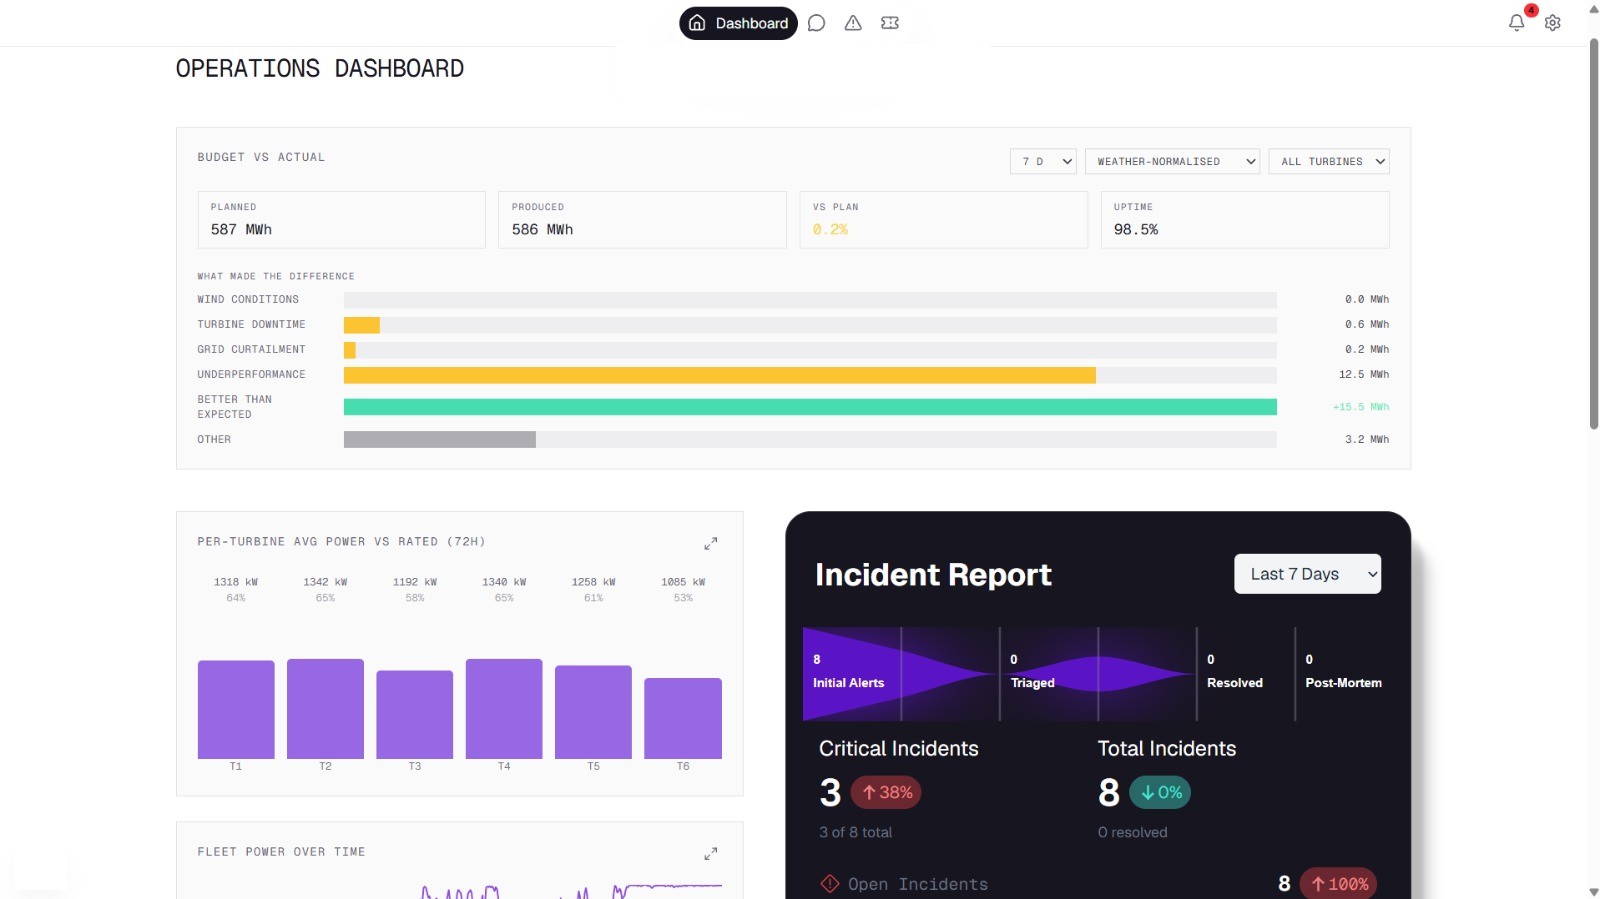Viewport: 1600px width, 899px height.
Task: Click the Better Than Expected green bar
Action: pyautogui.click(x=810, y=407)
